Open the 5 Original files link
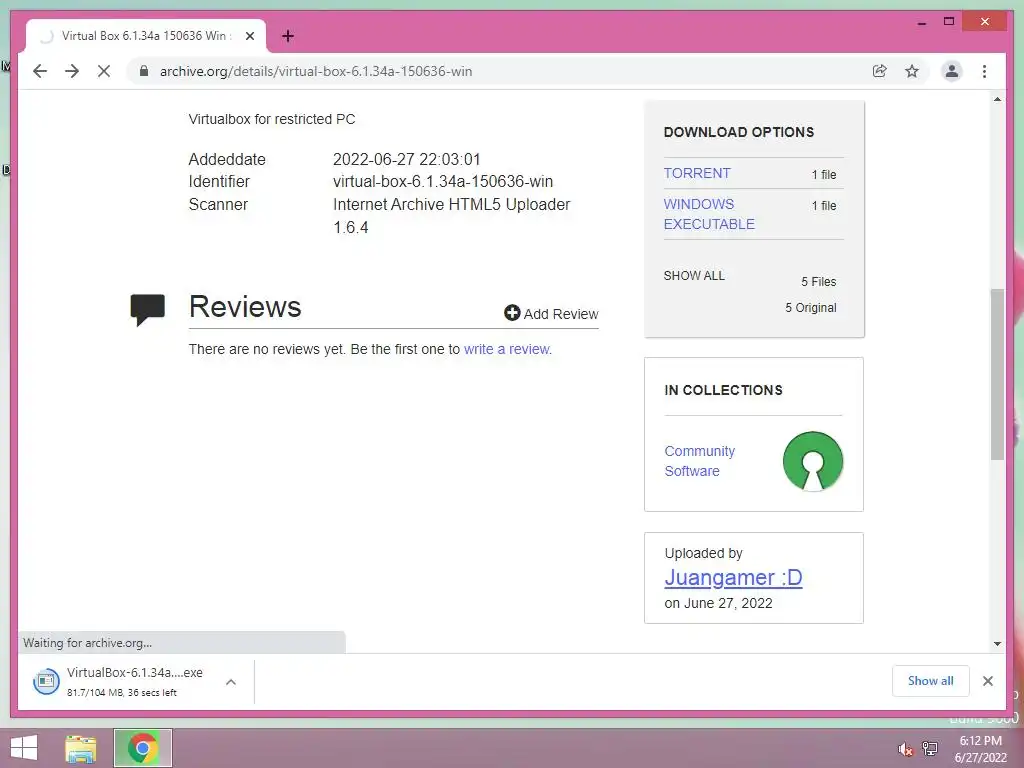 tap(810, 308)
